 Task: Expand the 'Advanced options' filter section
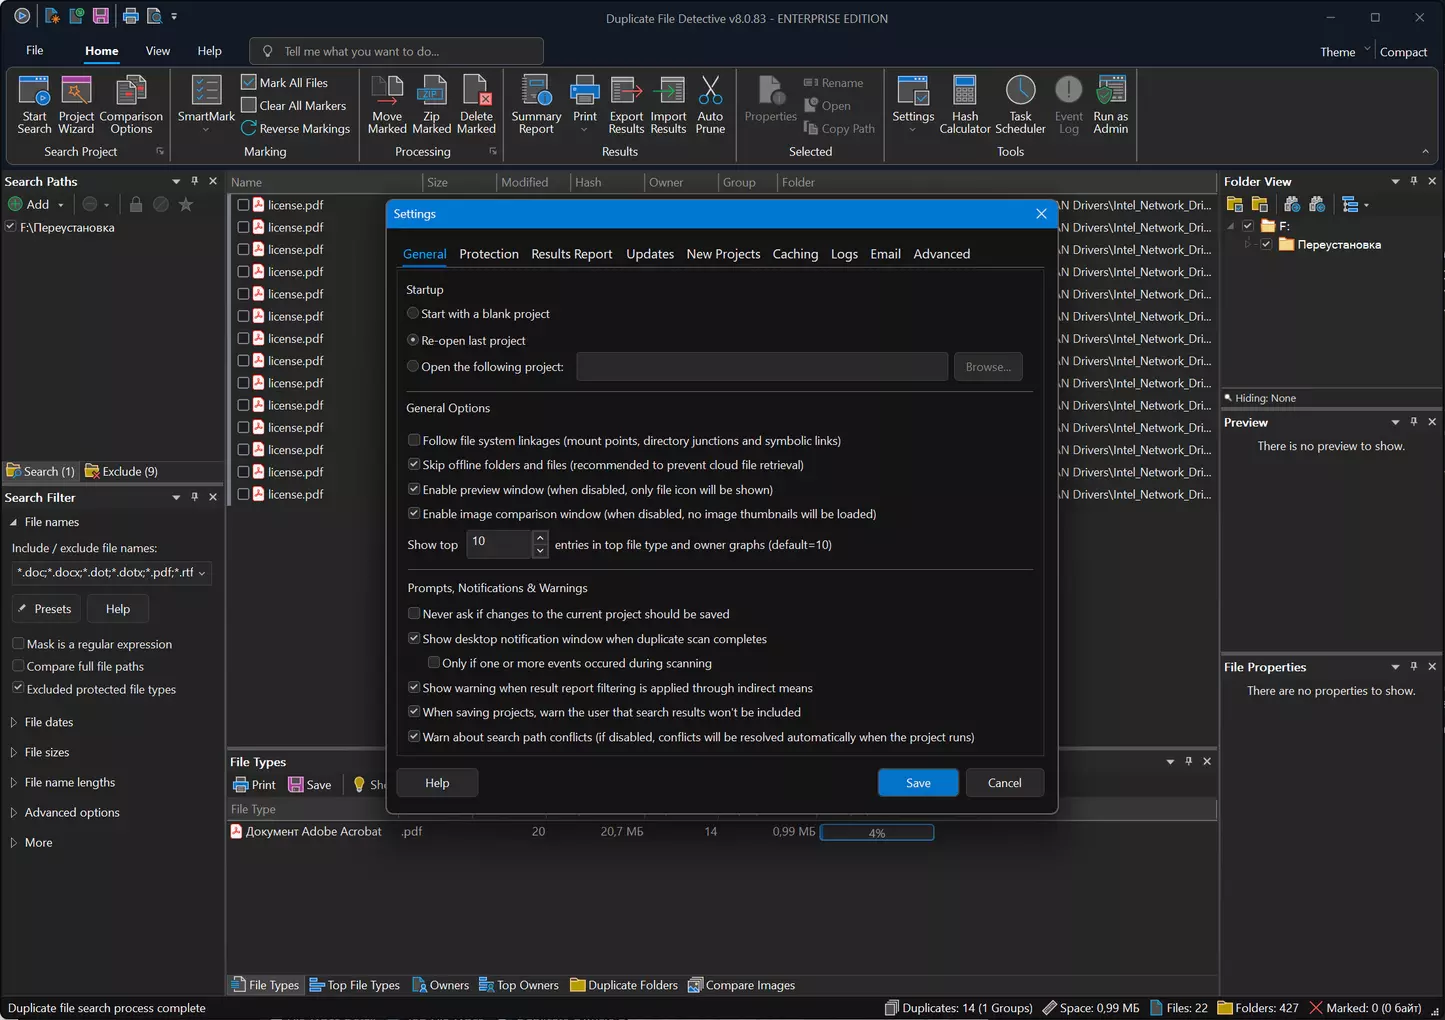(x=14, y=812)
